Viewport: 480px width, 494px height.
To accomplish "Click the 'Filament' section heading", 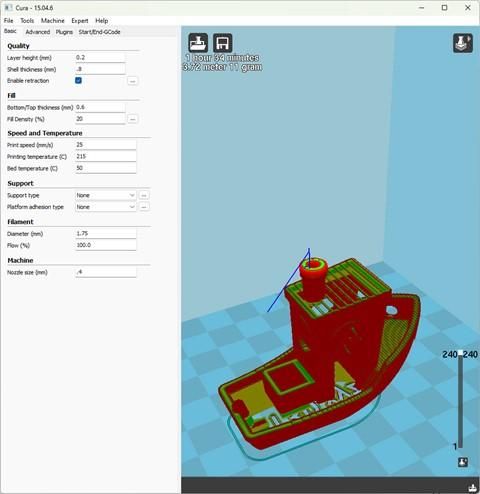I will point(20,222).
